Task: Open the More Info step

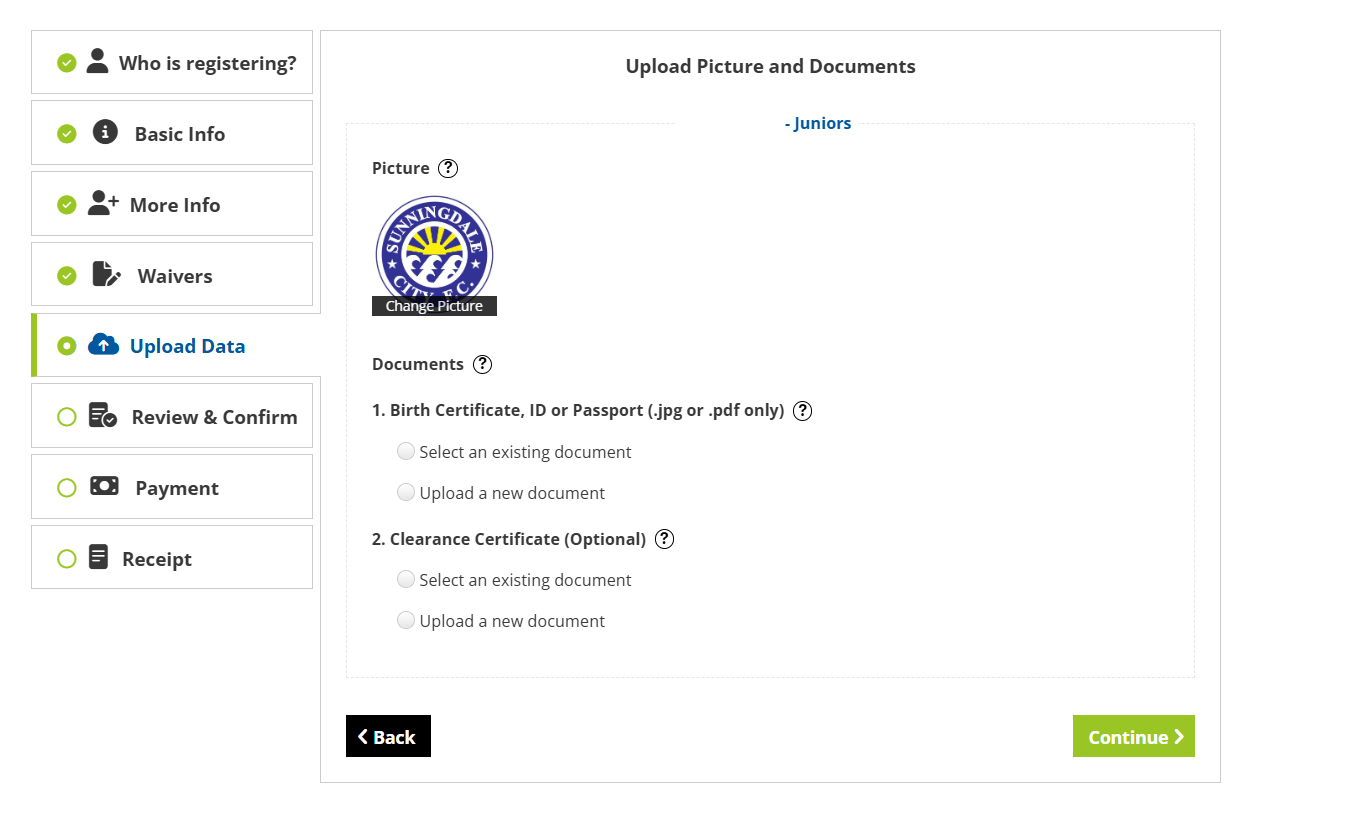Action: pyautogui.click(x=174, y=205)
